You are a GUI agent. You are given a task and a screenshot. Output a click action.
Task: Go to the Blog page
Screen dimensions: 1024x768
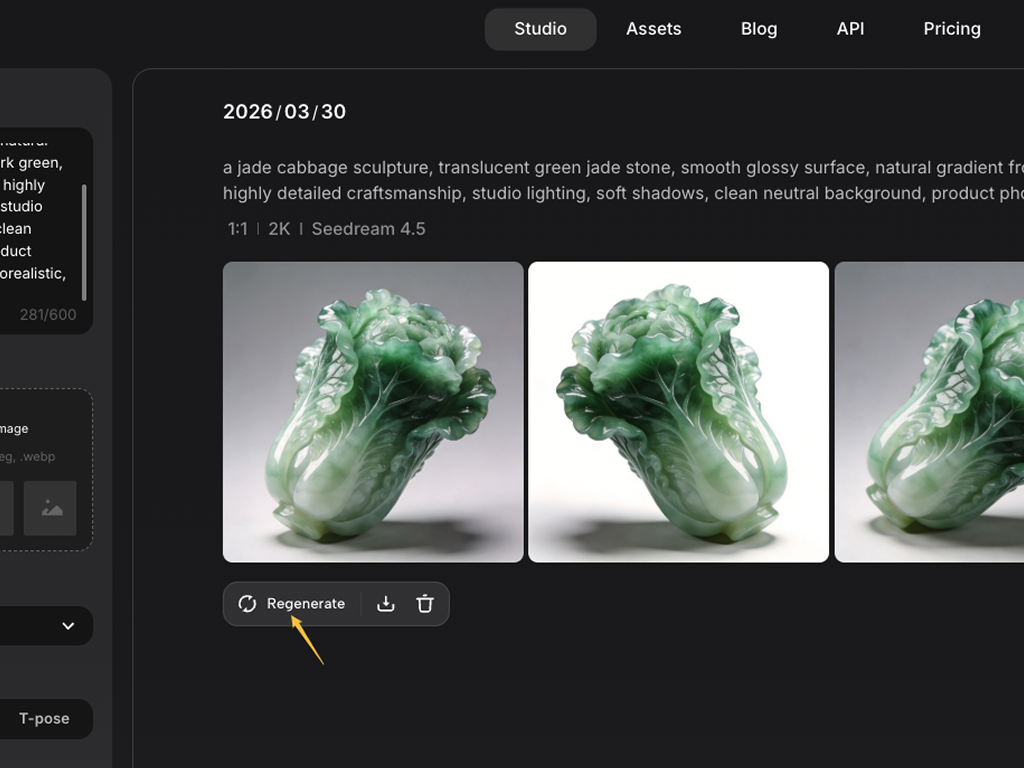(x=758, y=29)
